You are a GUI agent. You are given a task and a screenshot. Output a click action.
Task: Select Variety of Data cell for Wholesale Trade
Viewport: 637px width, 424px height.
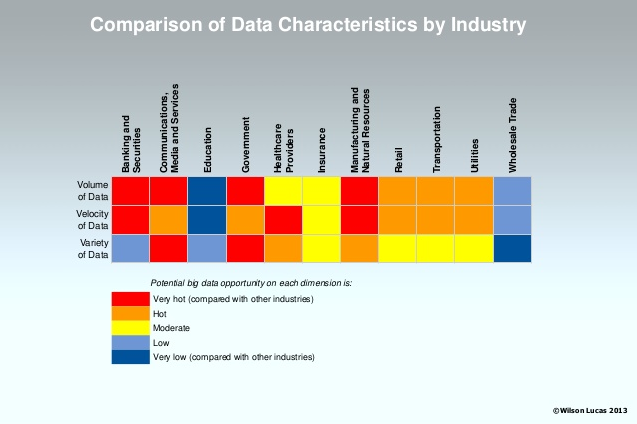[x=512, y=247]
